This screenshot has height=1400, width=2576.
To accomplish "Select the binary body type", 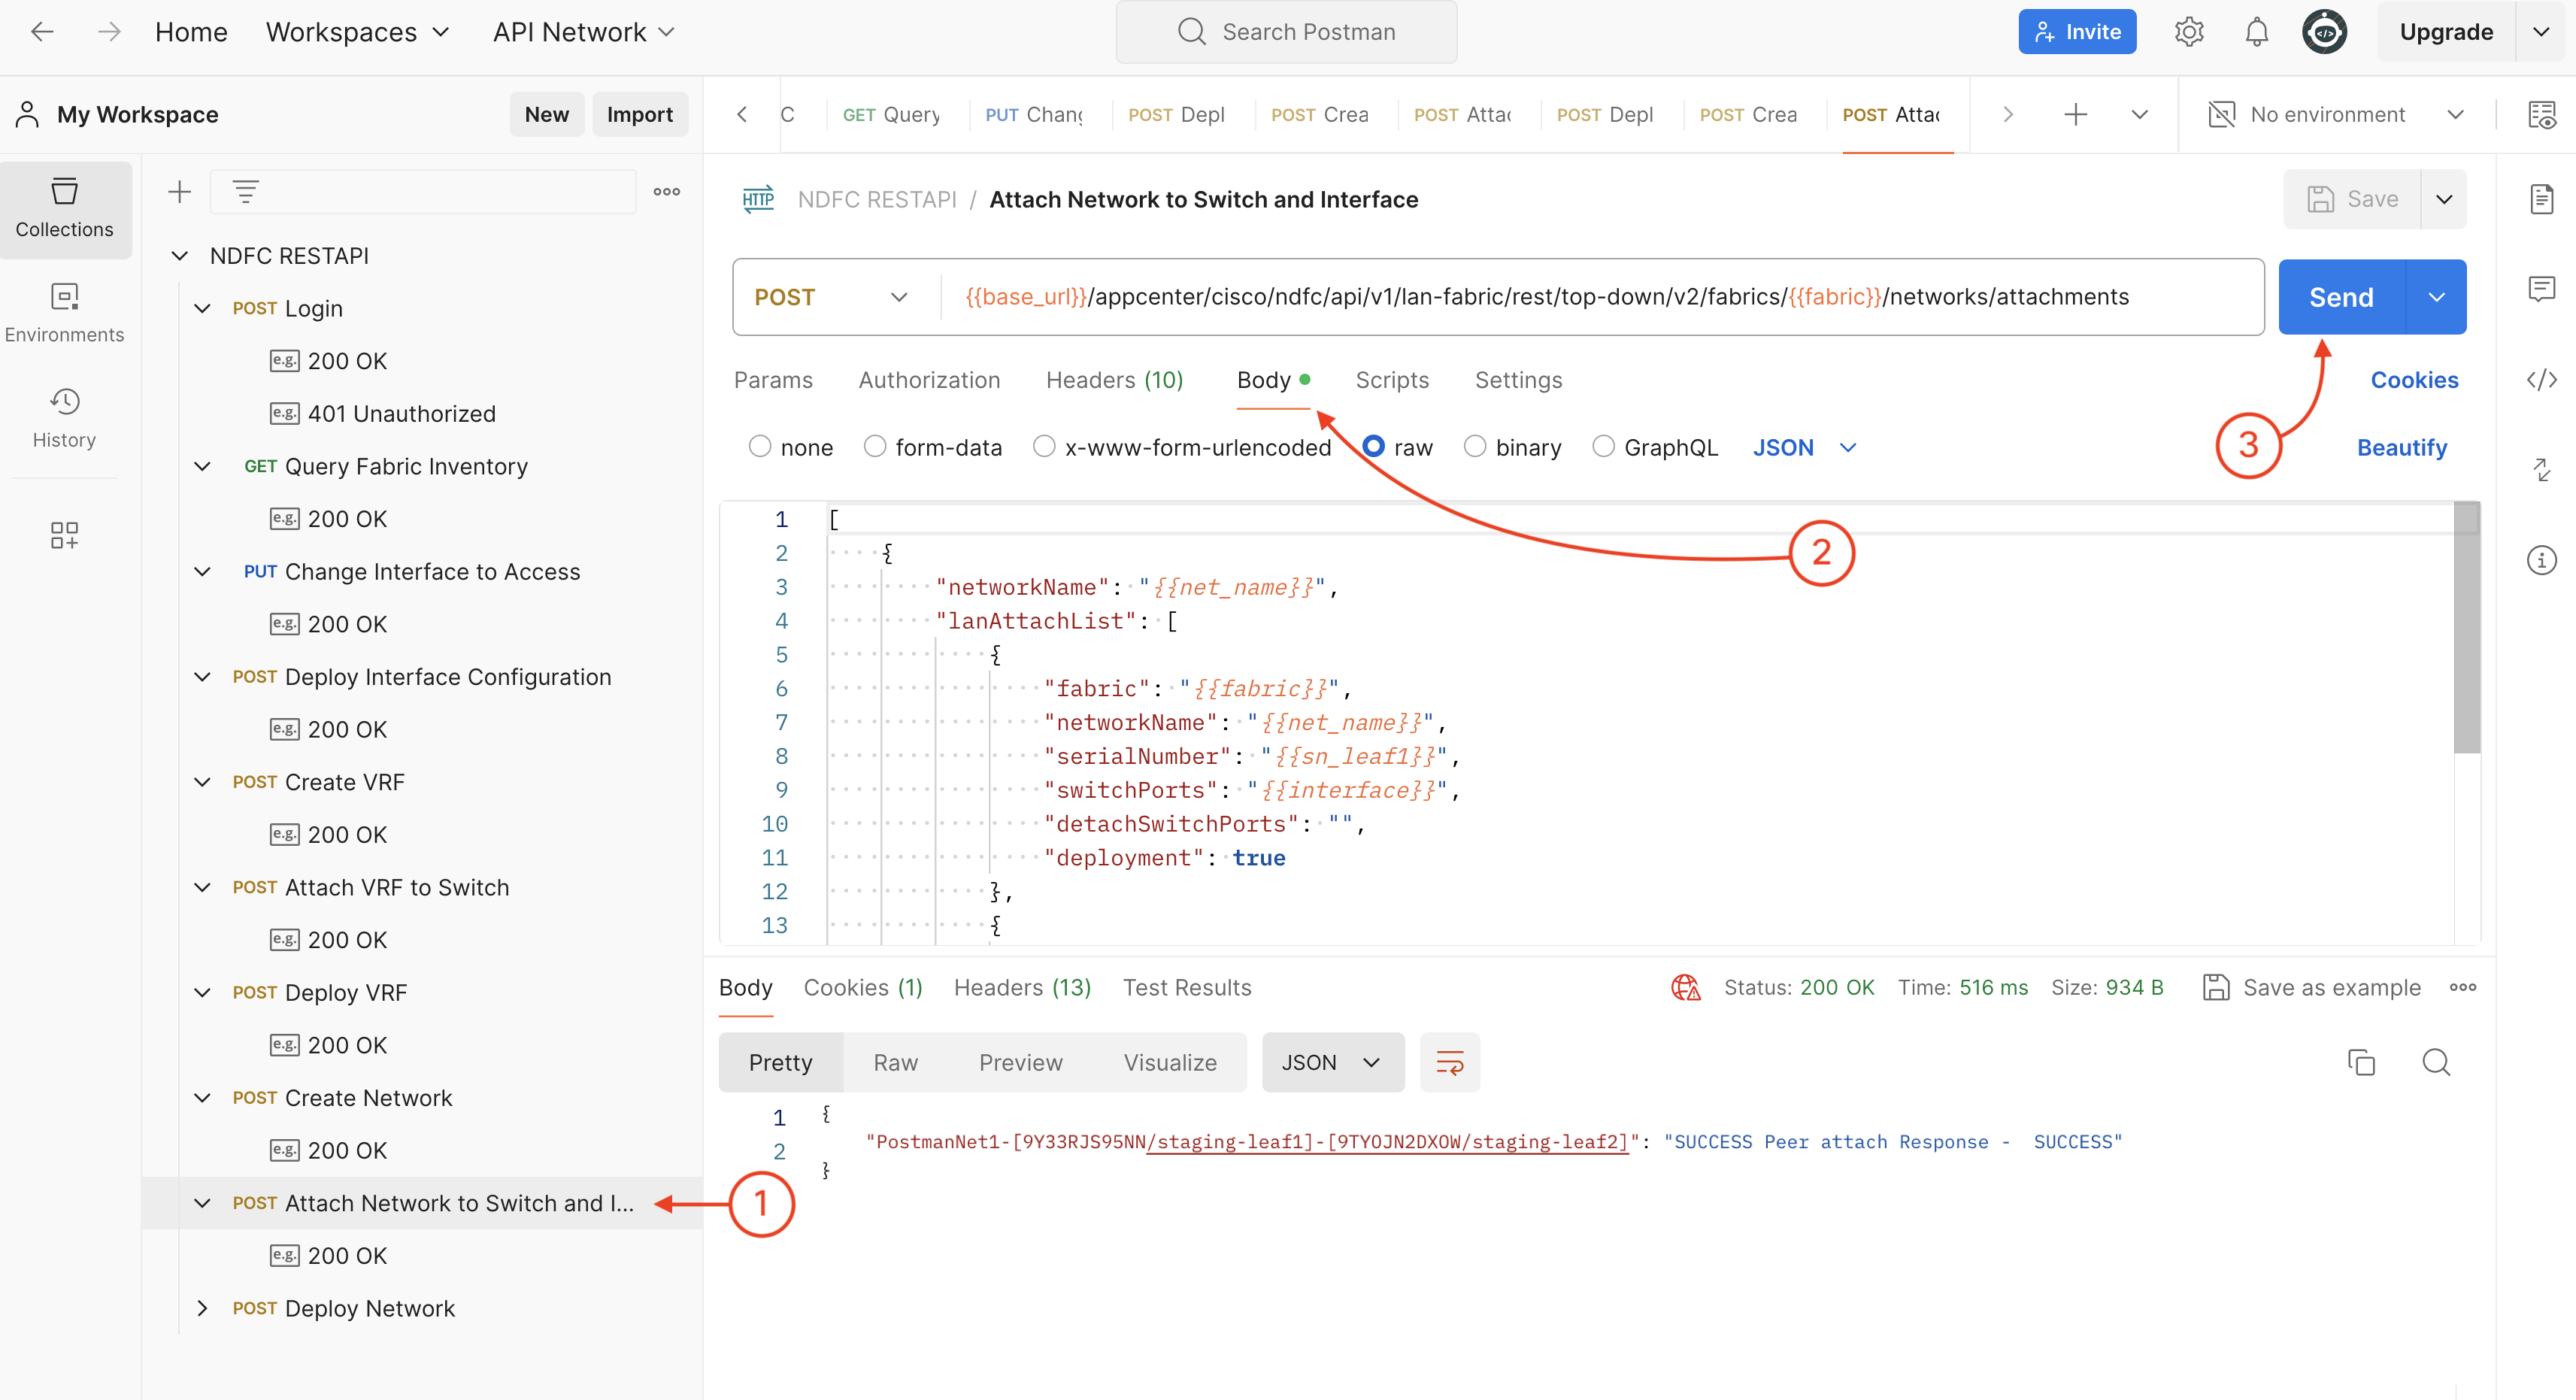I will point(1475,447).
